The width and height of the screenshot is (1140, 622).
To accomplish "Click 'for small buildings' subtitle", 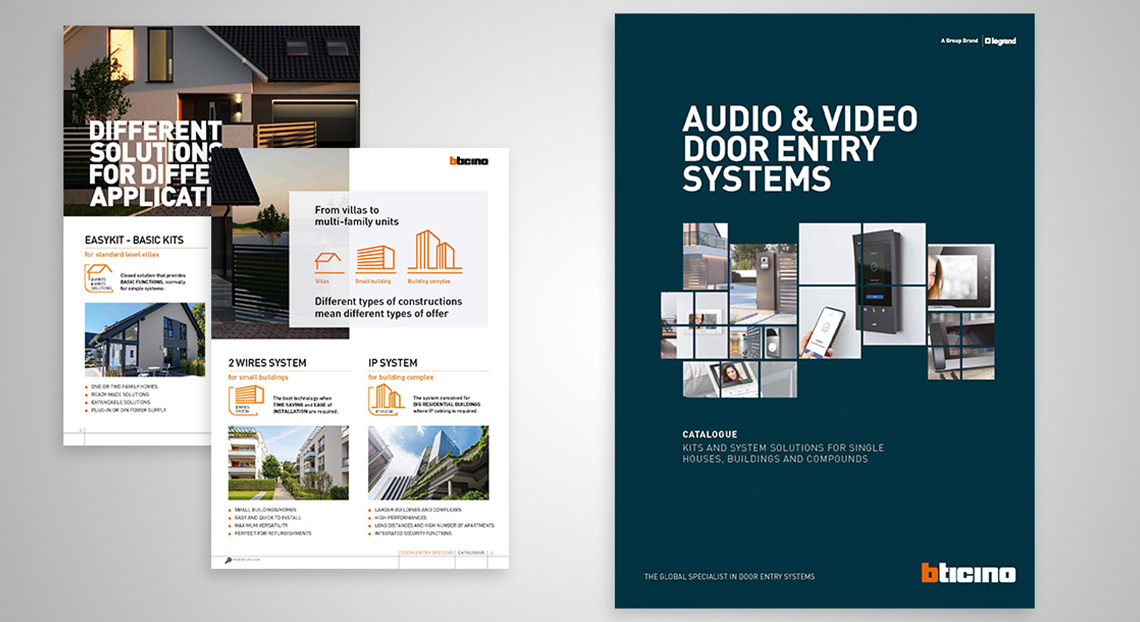I will [258, 378].
